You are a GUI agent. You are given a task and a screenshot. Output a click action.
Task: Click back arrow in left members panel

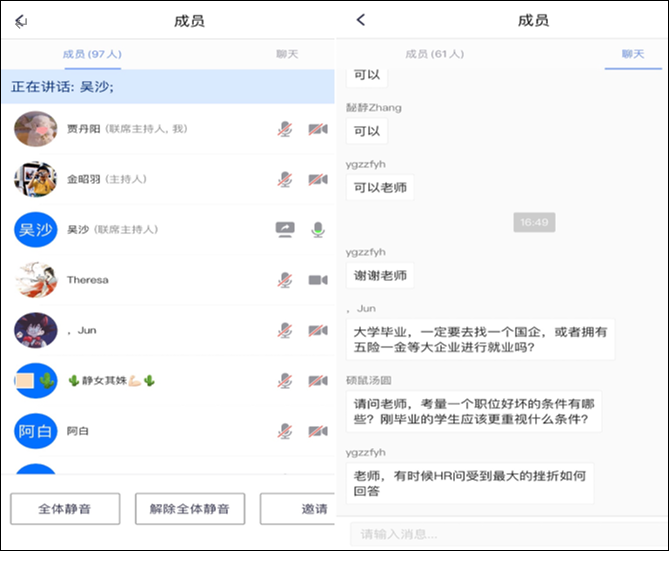21,21
